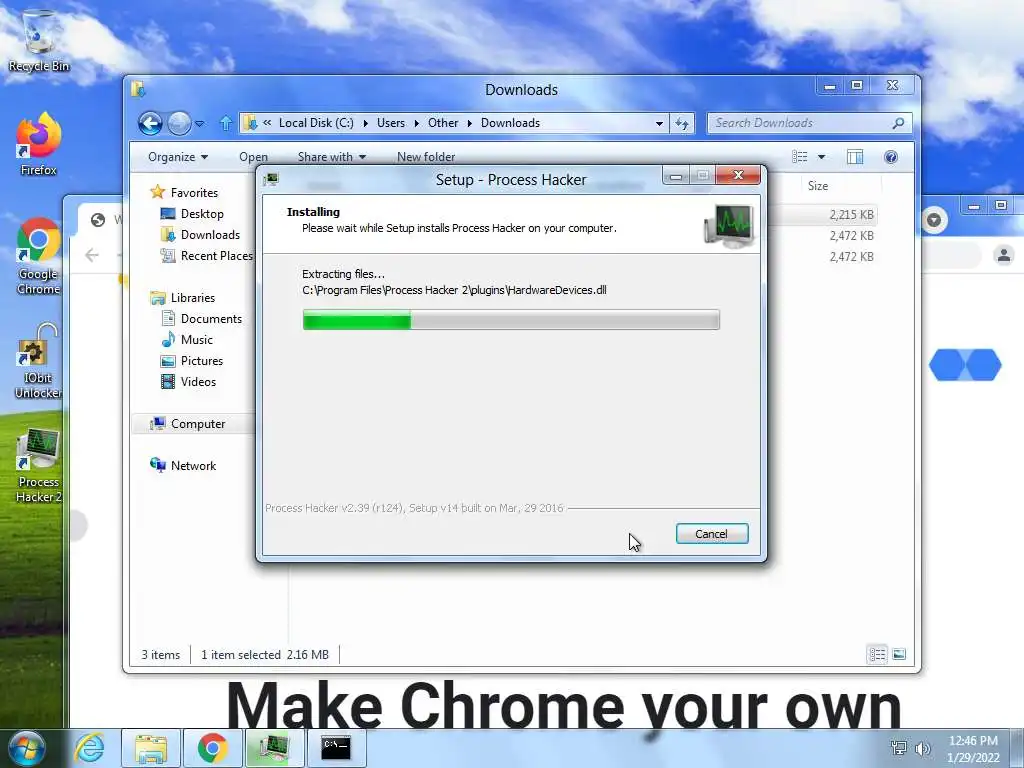1024x768 pixels.
Task: Cancel the Process Hacker installation
Action: [711, 534]
